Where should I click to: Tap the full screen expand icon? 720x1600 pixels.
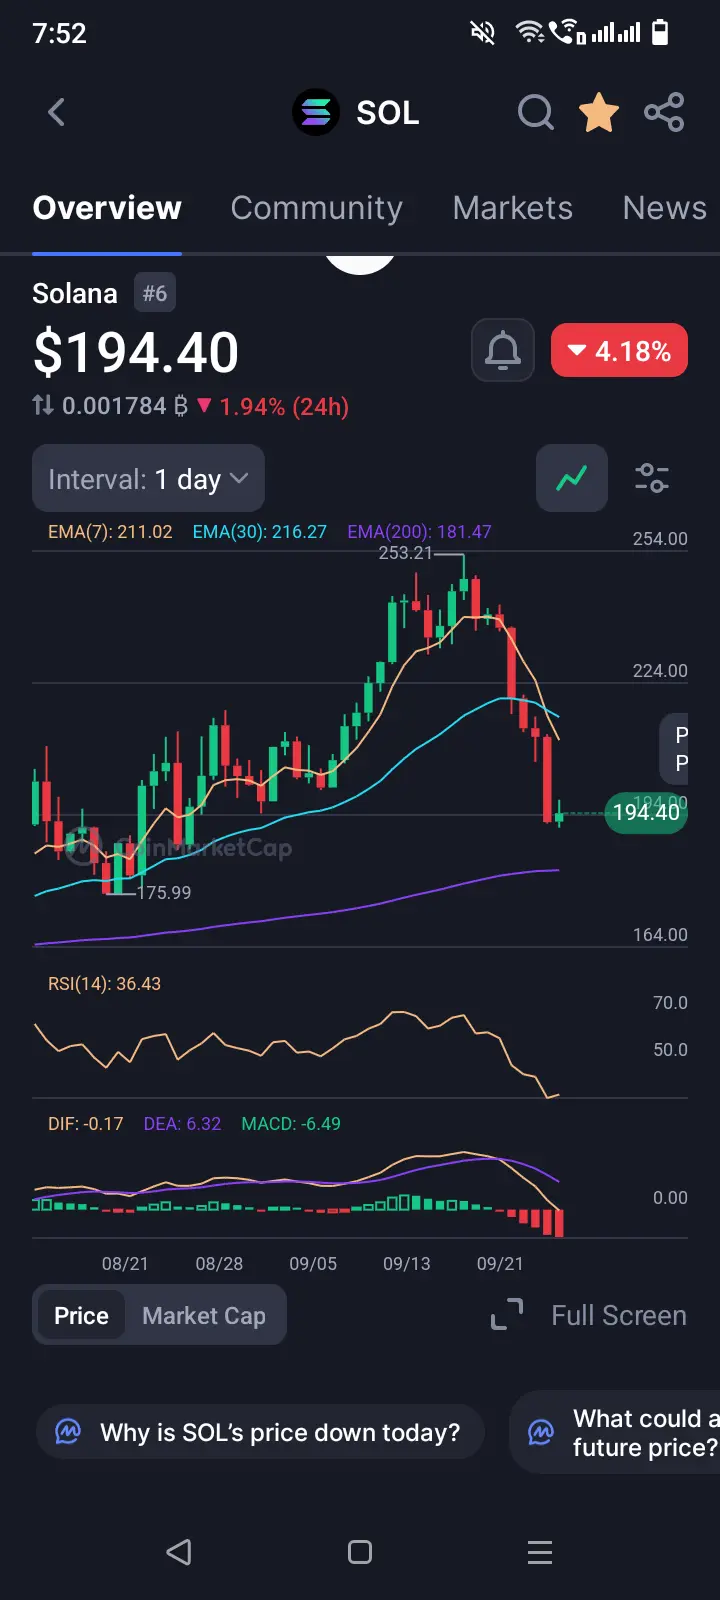[507, 1315]
